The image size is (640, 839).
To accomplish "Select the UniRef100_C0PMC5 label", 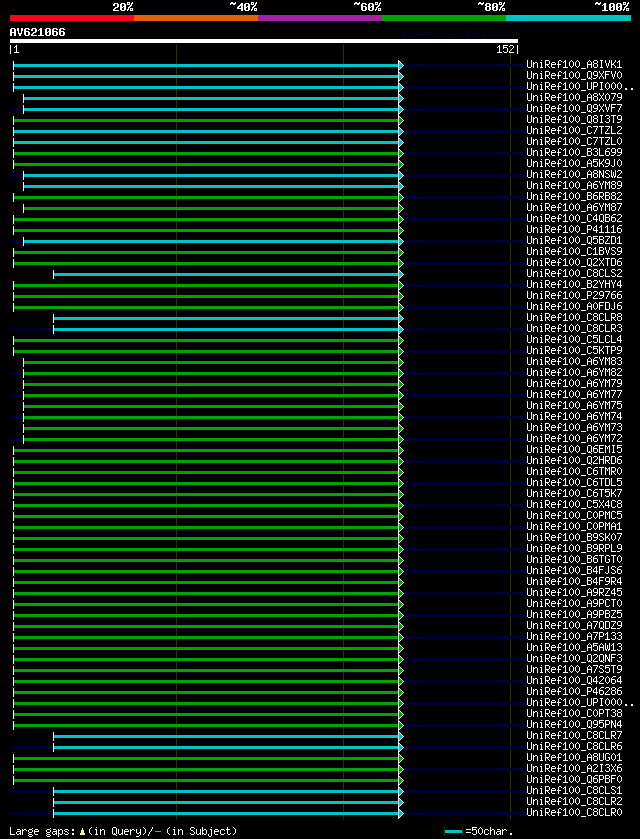I will pyautogui.click(x=575, y=516).
